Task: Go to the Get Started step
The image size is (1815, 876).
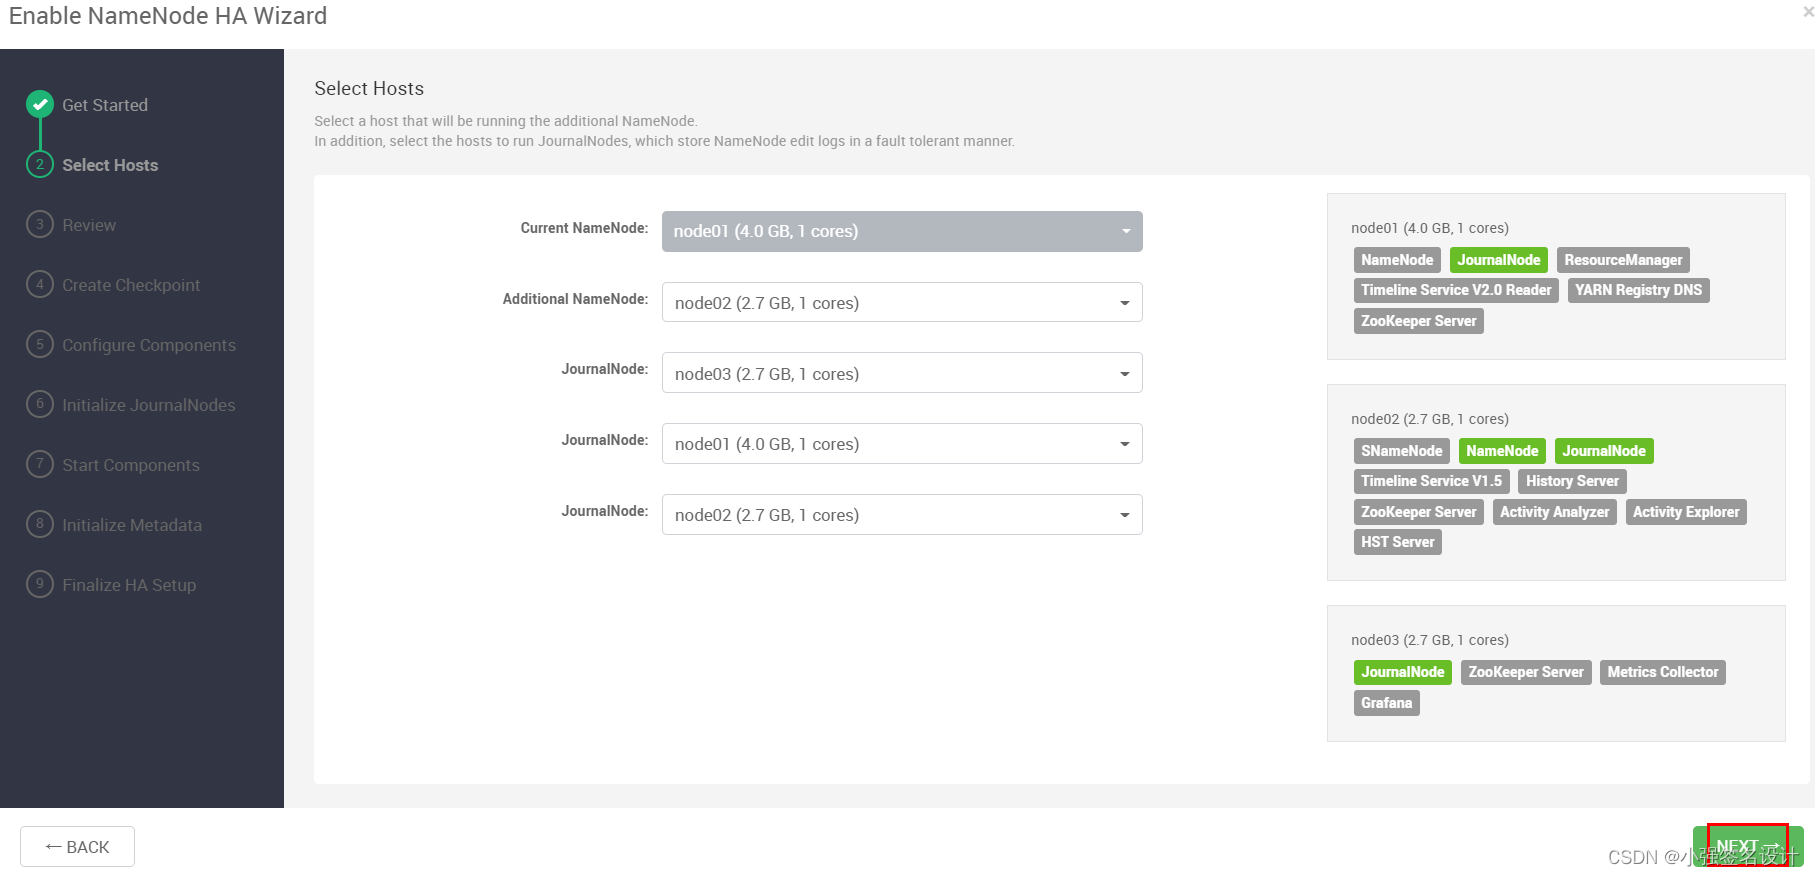Action: coord(105,105)
